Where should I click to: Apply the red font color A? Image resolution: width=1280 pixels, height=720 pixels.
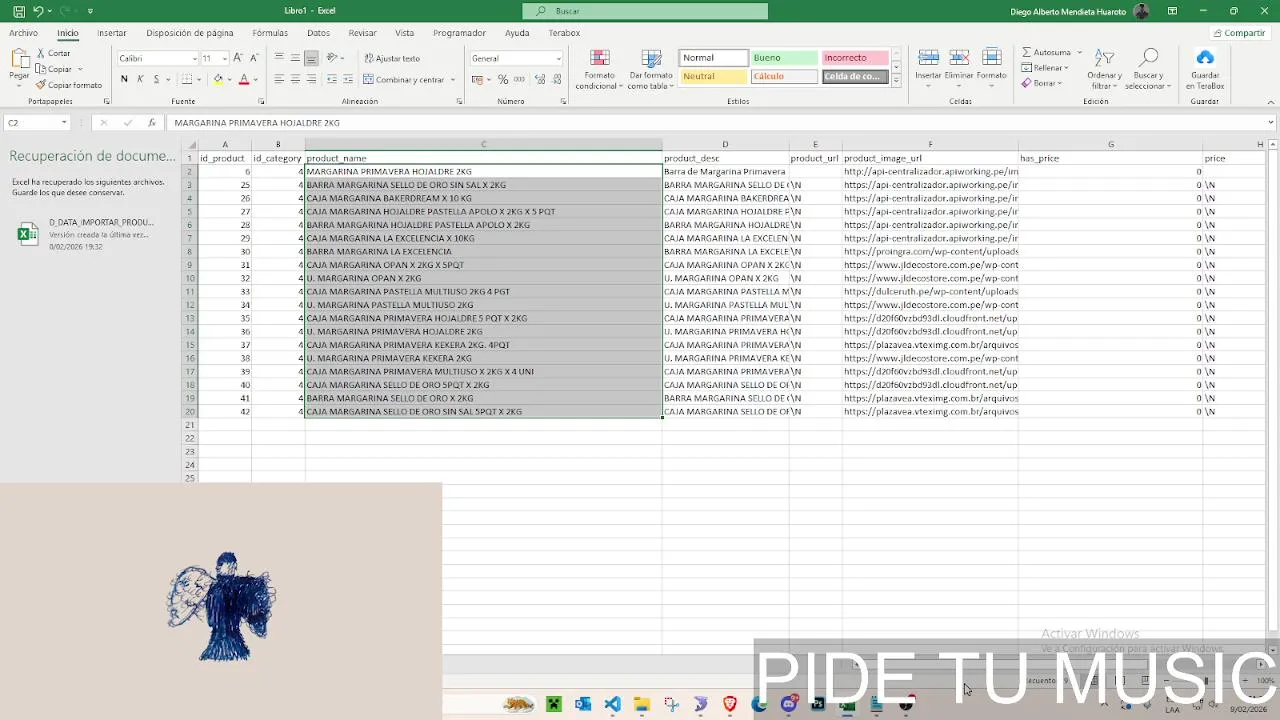pyautogui.click(x=243, y=79)
